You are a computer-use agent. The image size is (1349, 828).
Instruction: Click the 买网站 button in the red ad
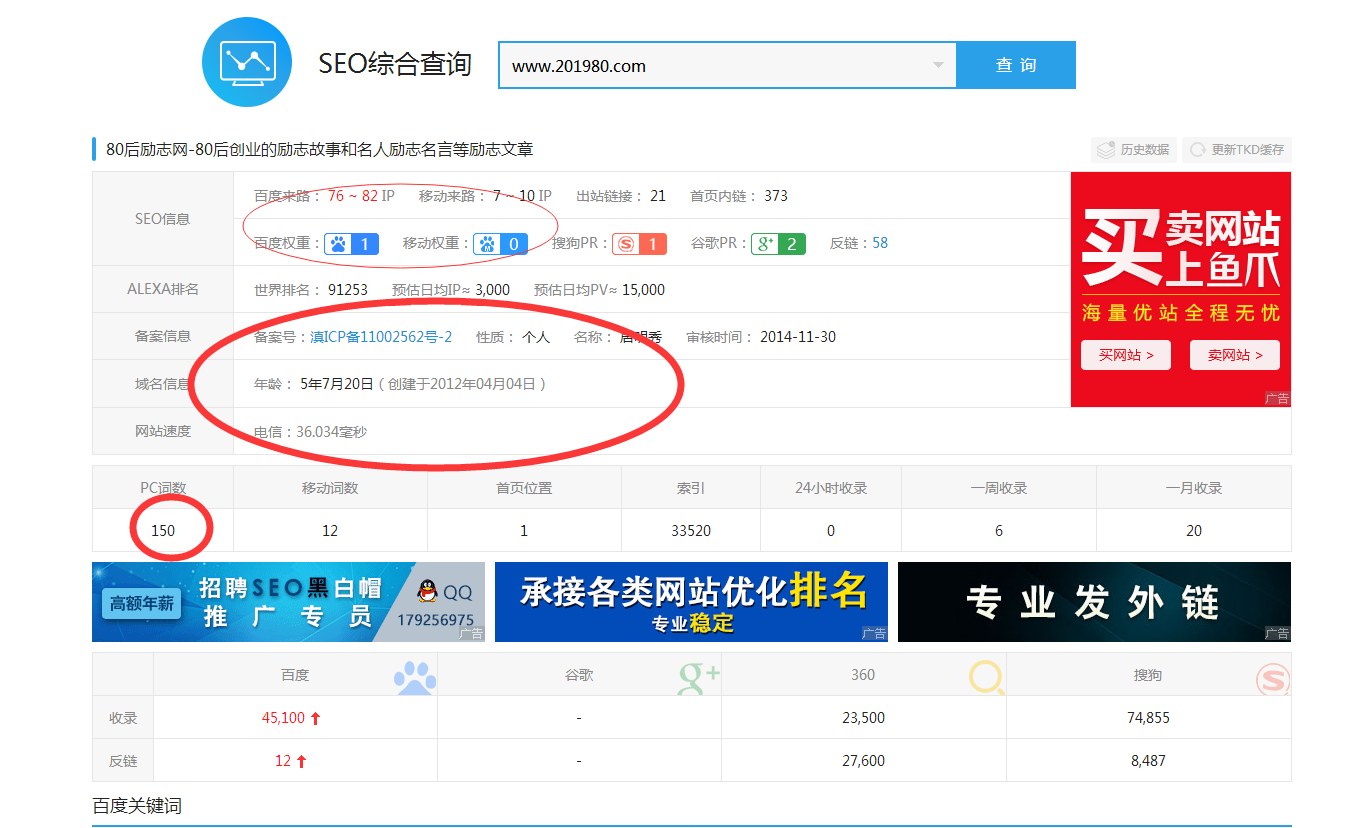1125,355
